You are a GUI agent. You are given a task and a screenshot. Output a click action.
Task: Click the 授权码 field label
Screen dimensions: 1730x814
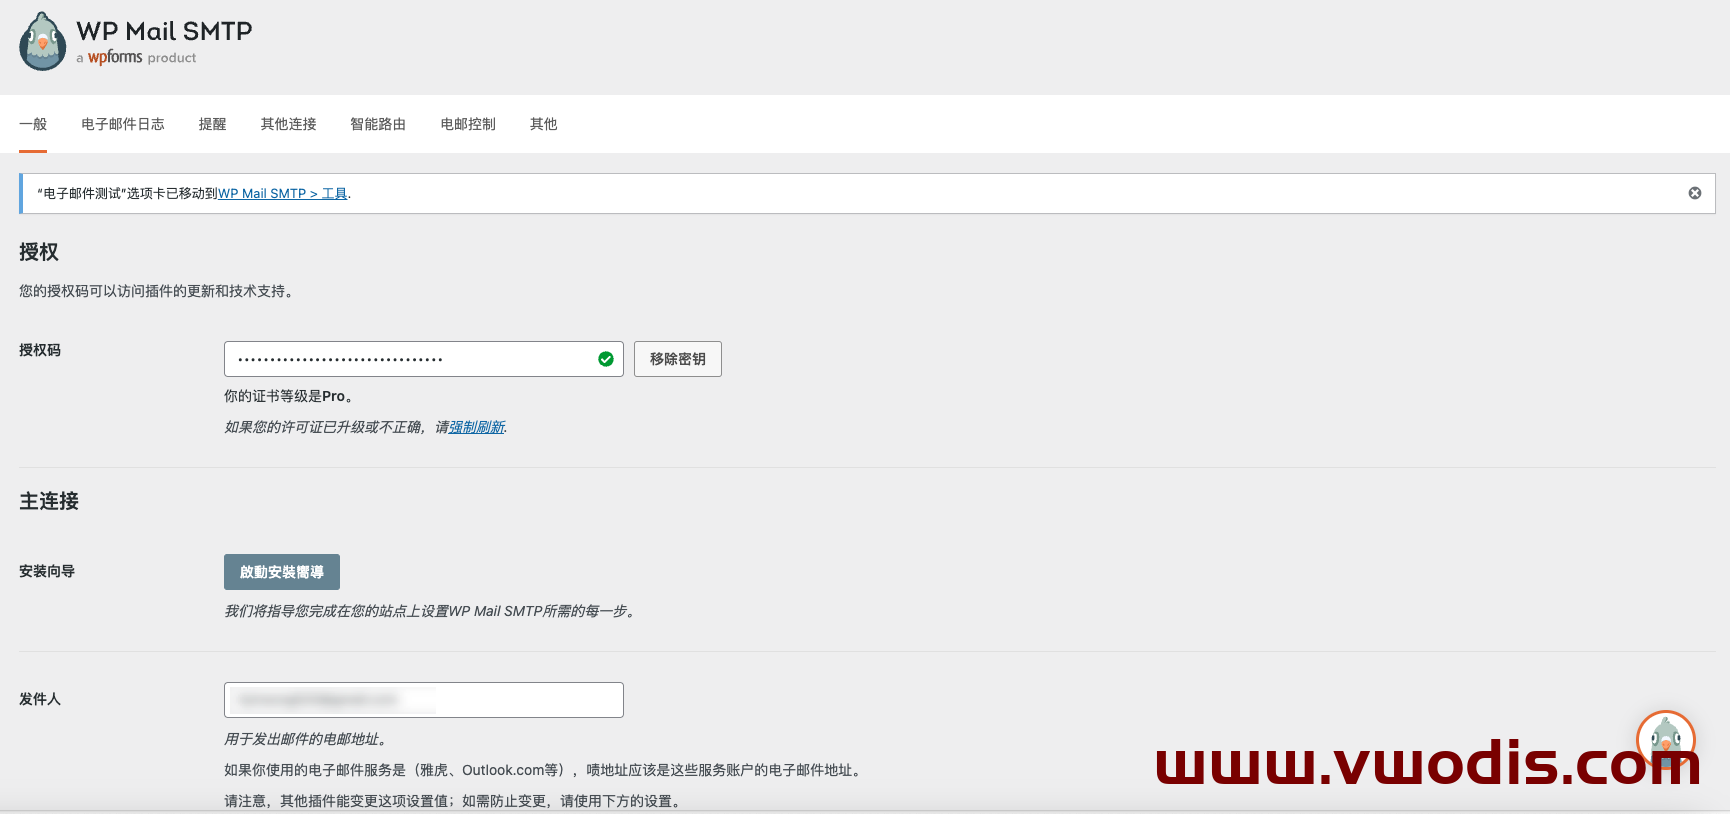pyautogui.click(x=40, y=350)
